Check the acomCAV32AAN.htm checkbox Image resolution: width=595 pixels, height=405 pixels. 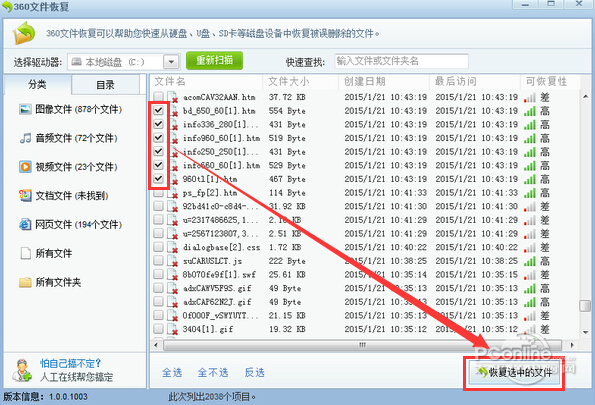(158, 97)
